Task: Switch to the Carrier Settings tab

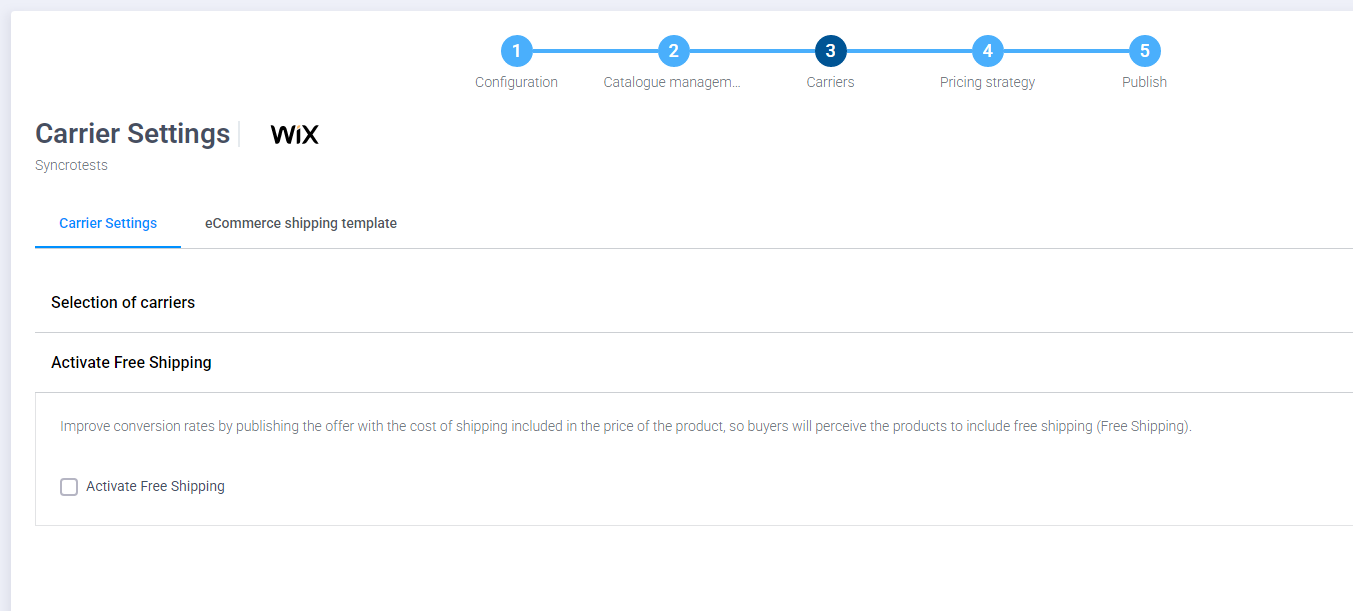Action: pyautogui.click(x=108, y=223)
